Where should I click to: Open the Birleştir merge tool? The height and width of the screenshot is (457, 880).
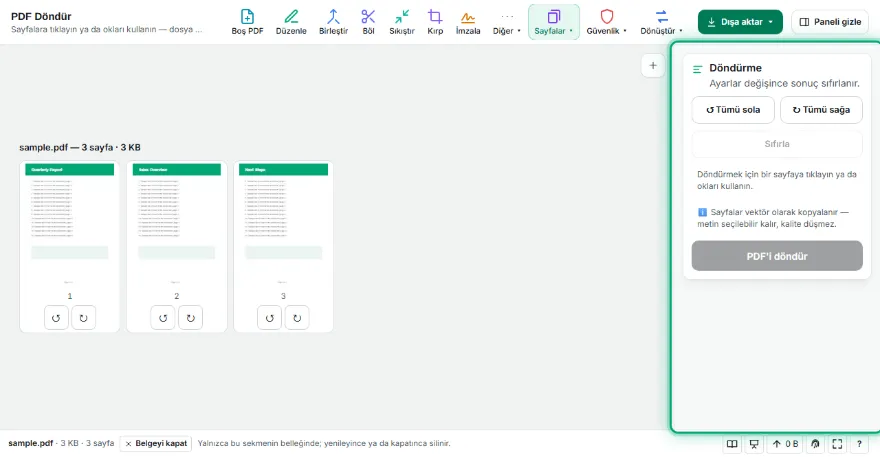333,22
